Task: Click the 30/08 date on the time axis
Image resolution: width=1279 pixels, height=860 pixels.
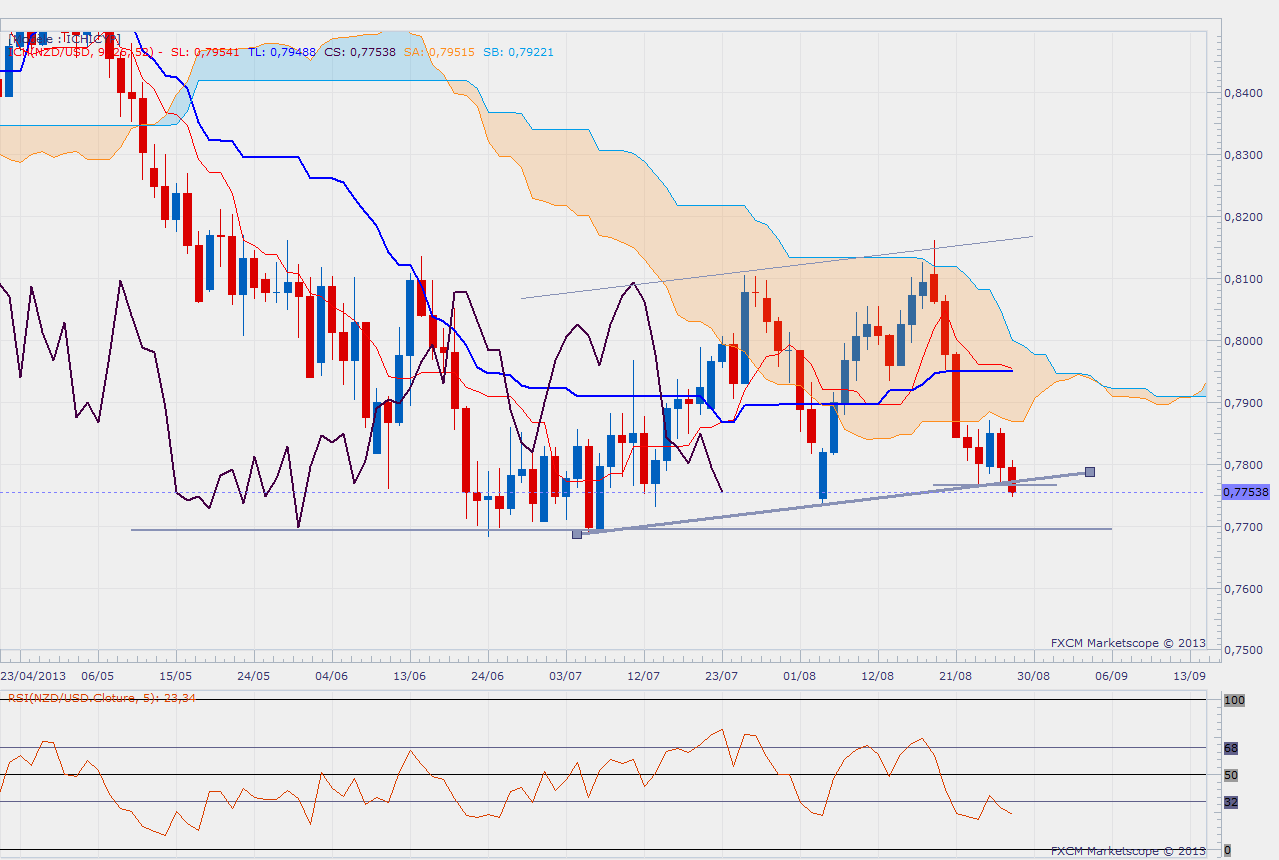Action: [x=1033, y=675]
